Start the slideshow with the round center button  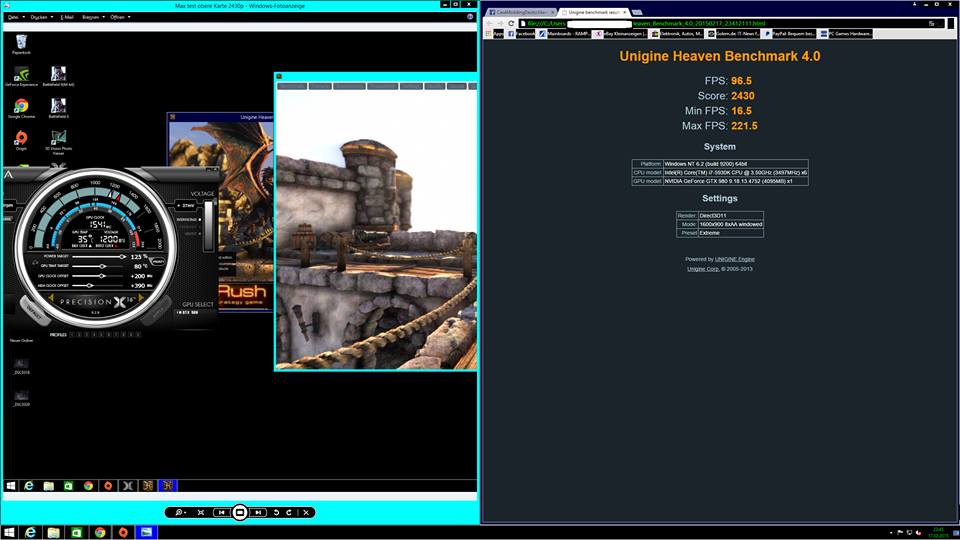(x=240, y=512)
